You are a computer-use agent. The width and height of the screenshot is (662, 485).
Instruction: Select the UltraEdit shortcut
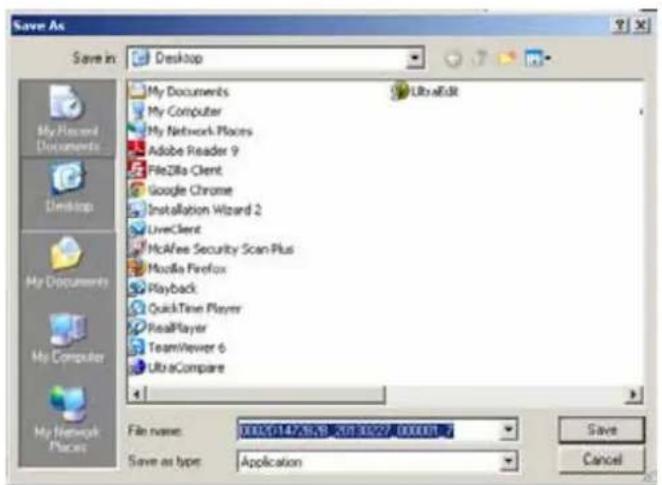click(x=425, y=91)
